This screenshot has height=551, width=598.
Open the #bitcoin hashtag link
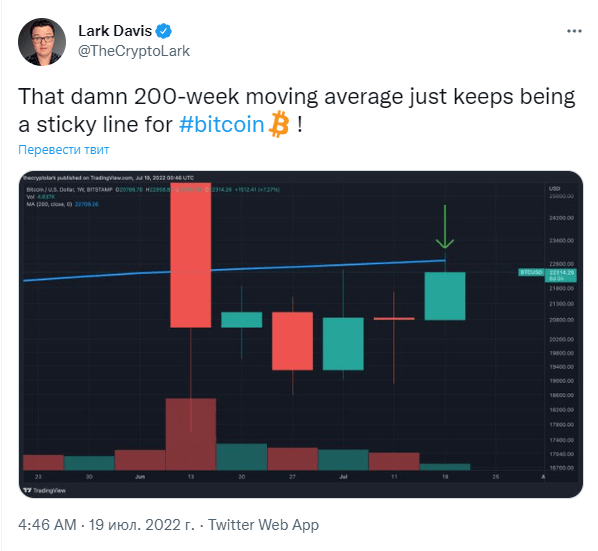tap(221, 124)
